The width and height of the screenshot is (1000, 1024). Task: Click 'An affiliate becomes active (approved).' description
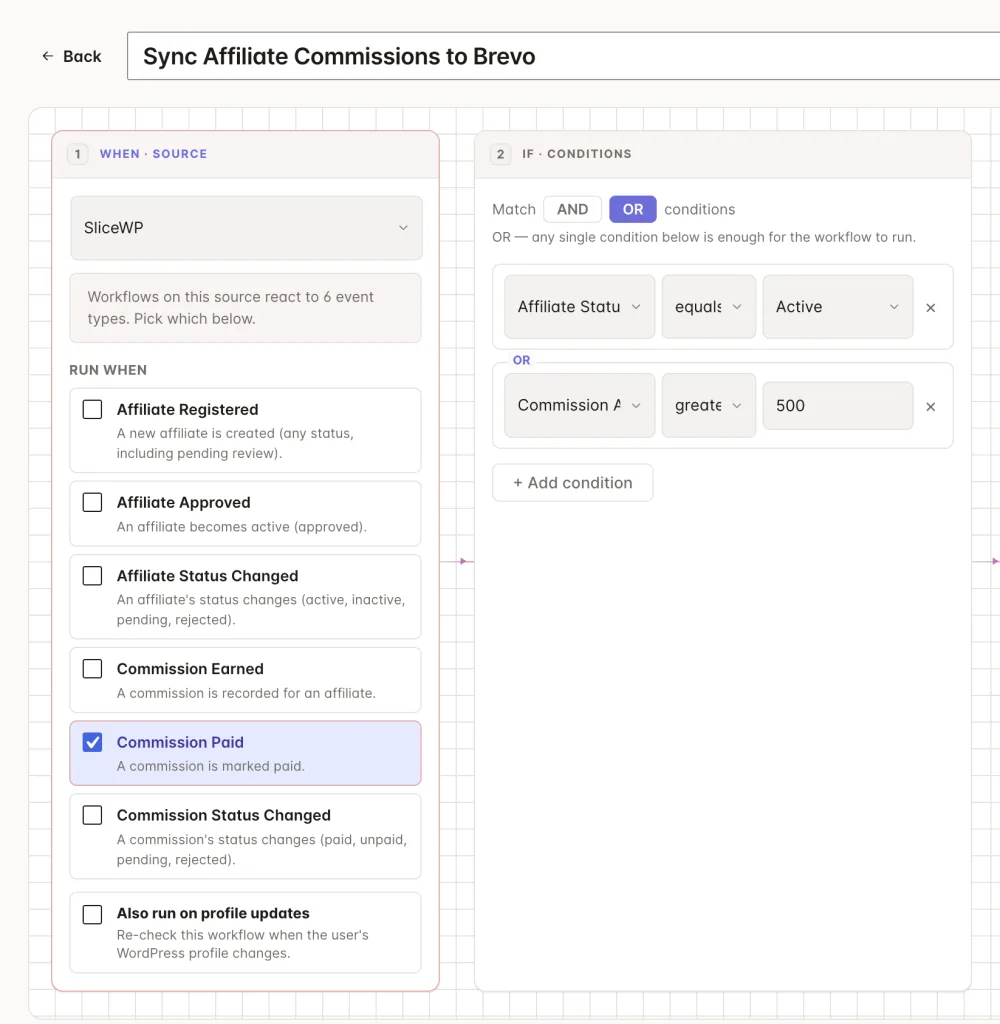[242, 526]
